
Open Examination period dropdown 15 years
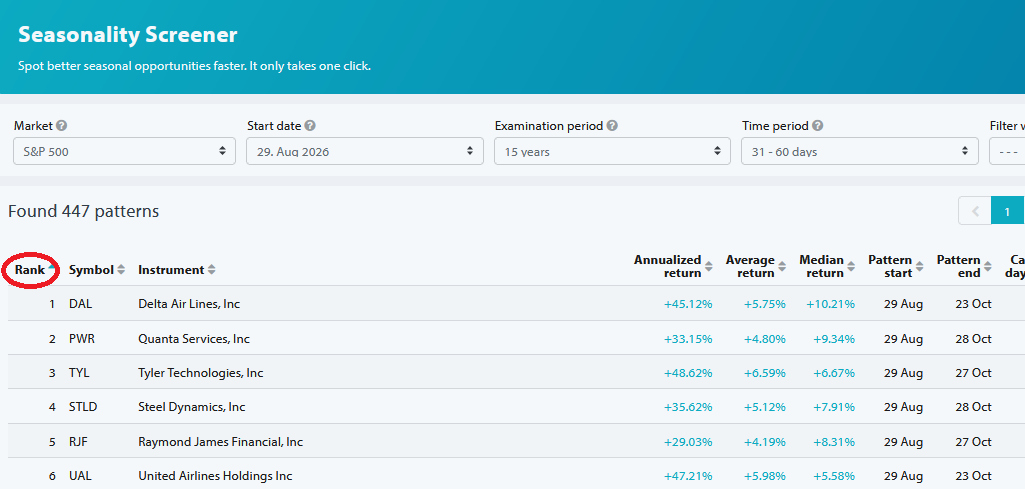(x=613, y=151)
